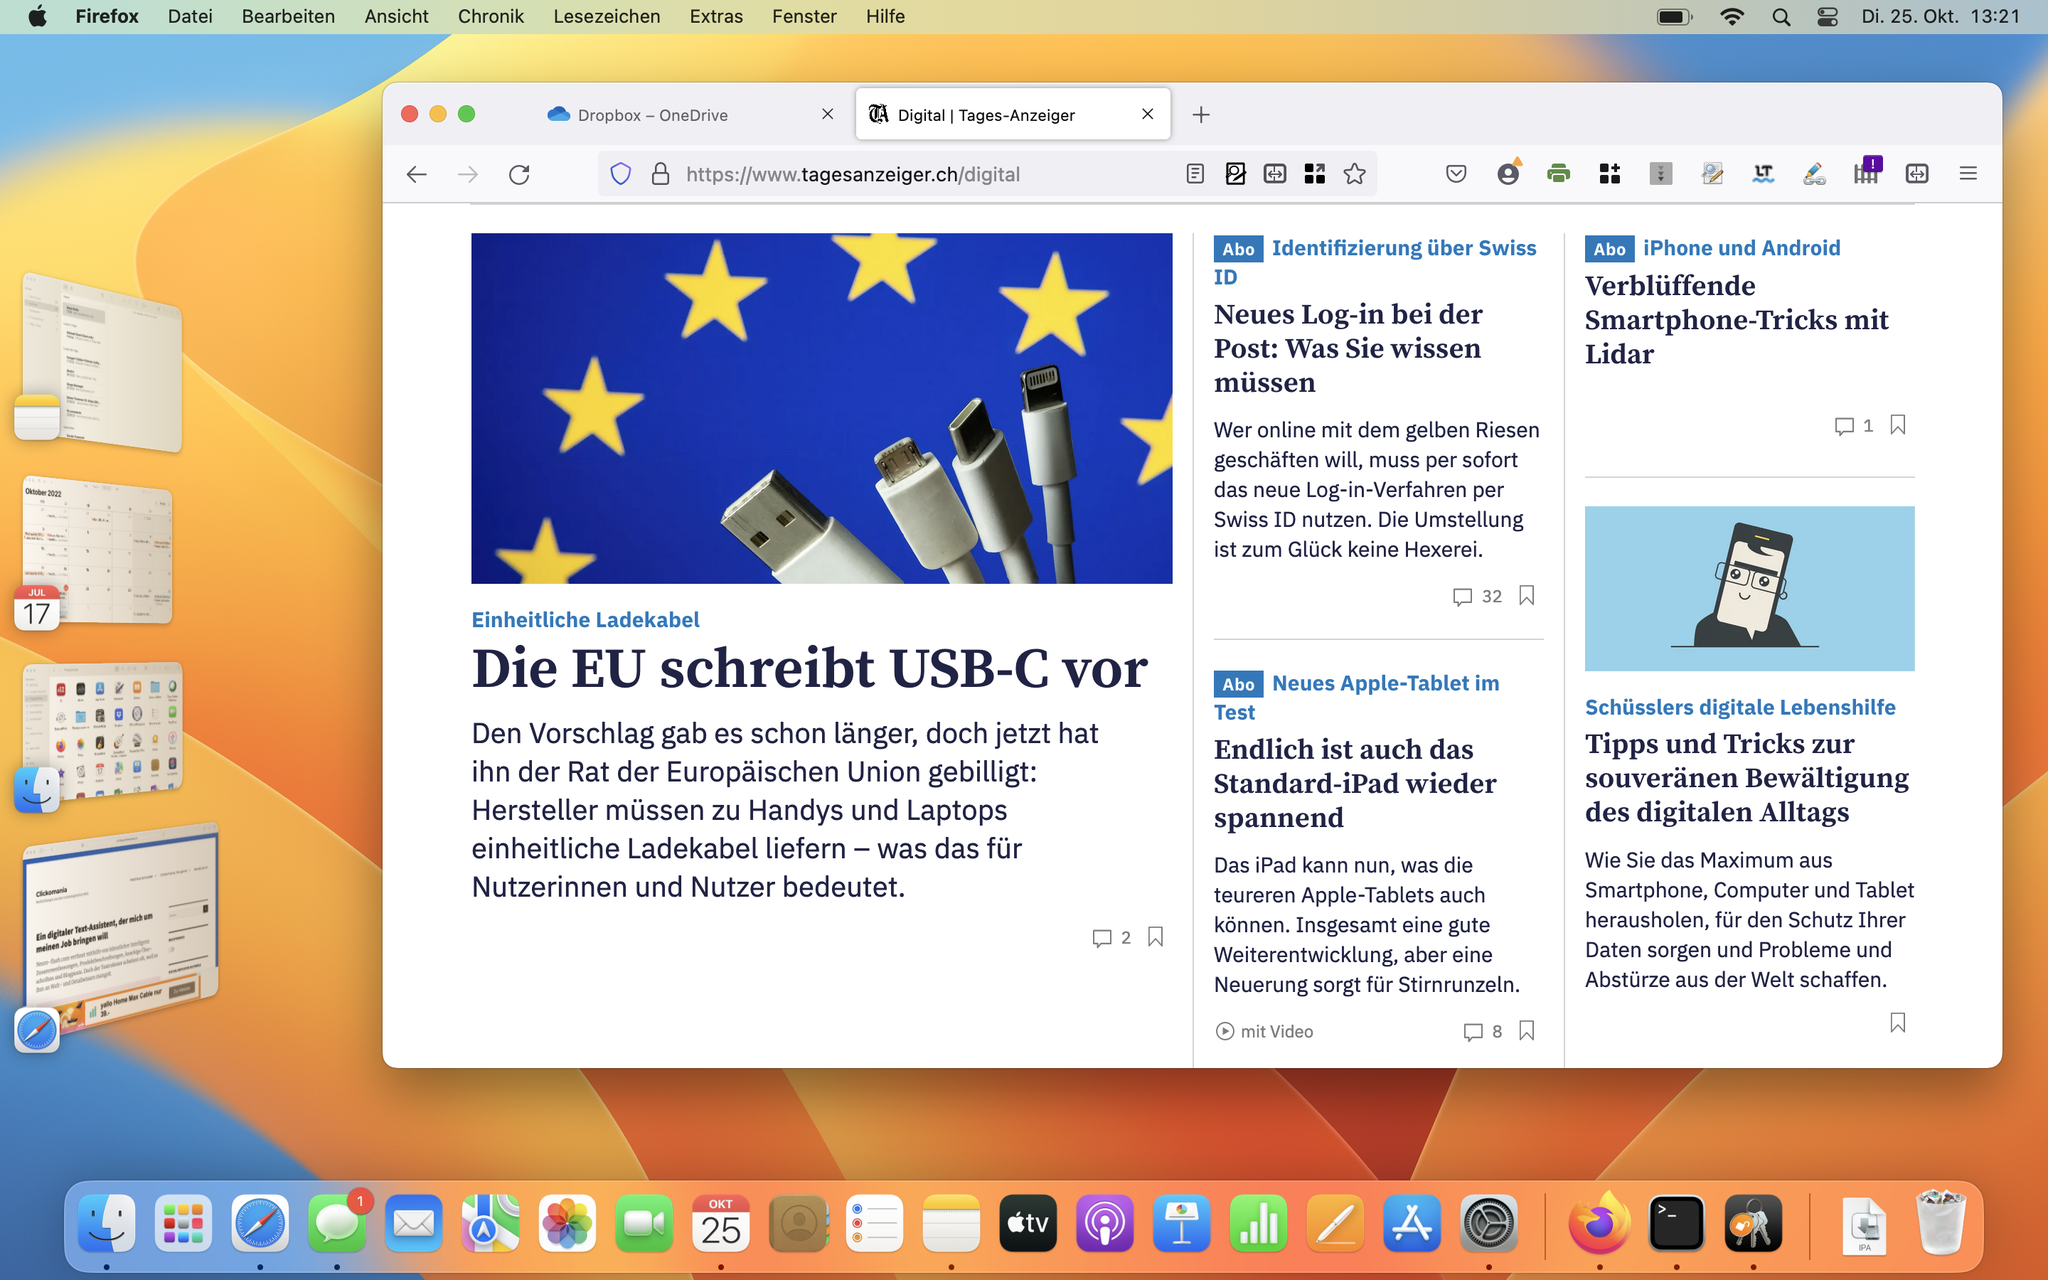Image resolution: width=2048 pixels, height=1280 pixels.
Task: Open the tracking protection shield icon
Action: [x=620, y=174]
